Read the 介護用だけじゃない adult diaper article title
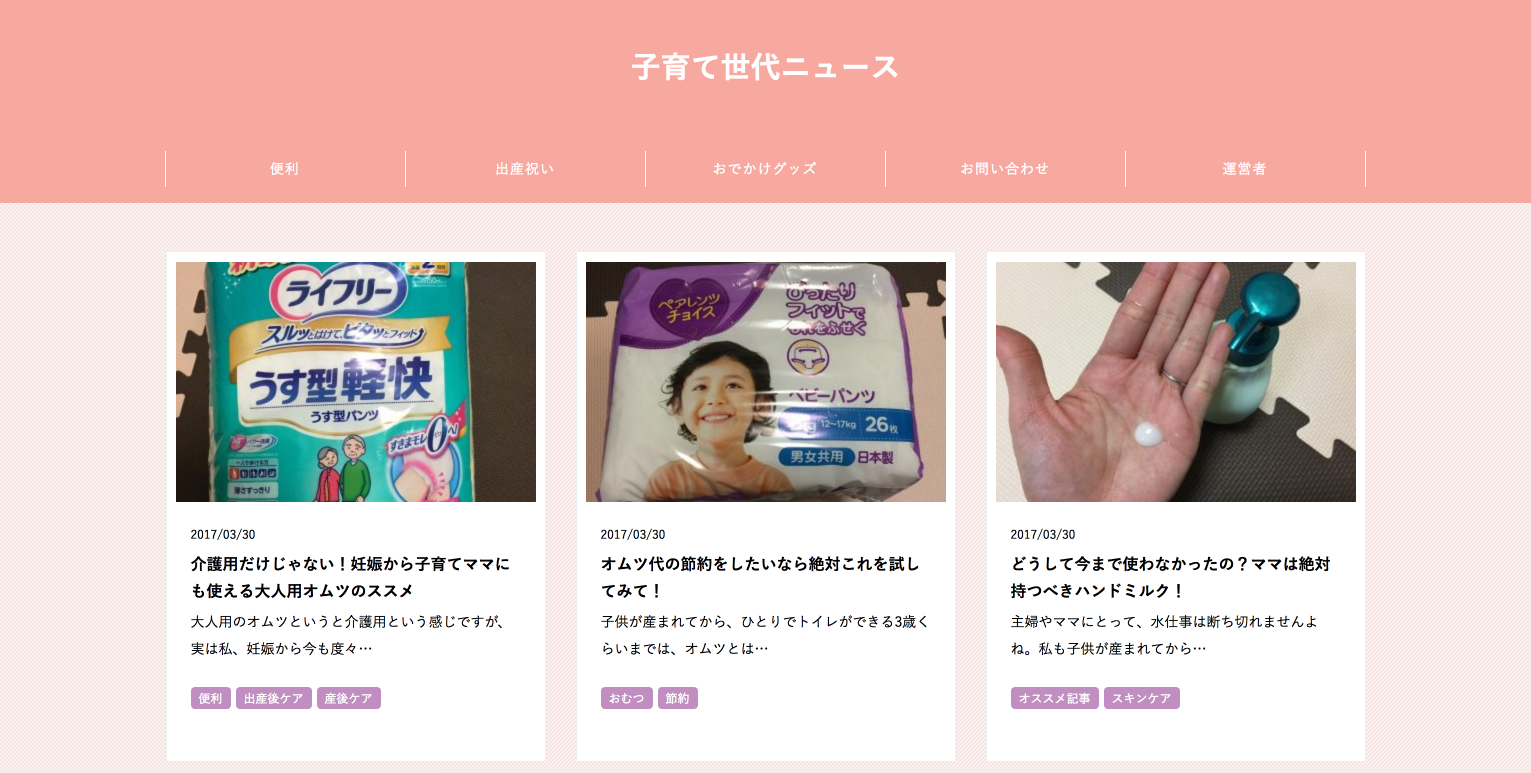1531x773 pixels. (350, 577)
